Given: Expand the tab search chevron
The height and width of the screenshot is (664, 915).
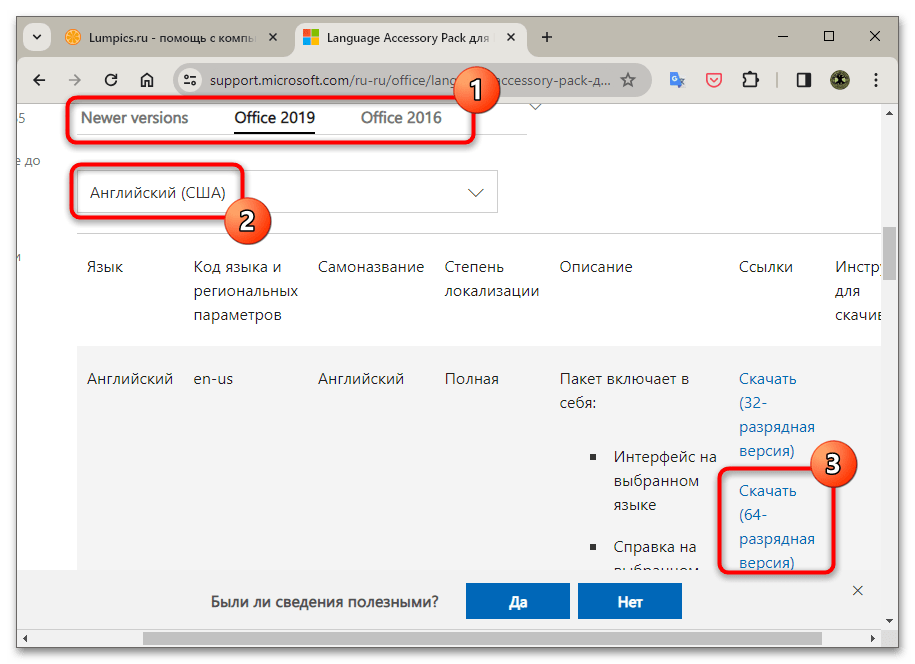Looking at the screenshot, I should [38, 37].
